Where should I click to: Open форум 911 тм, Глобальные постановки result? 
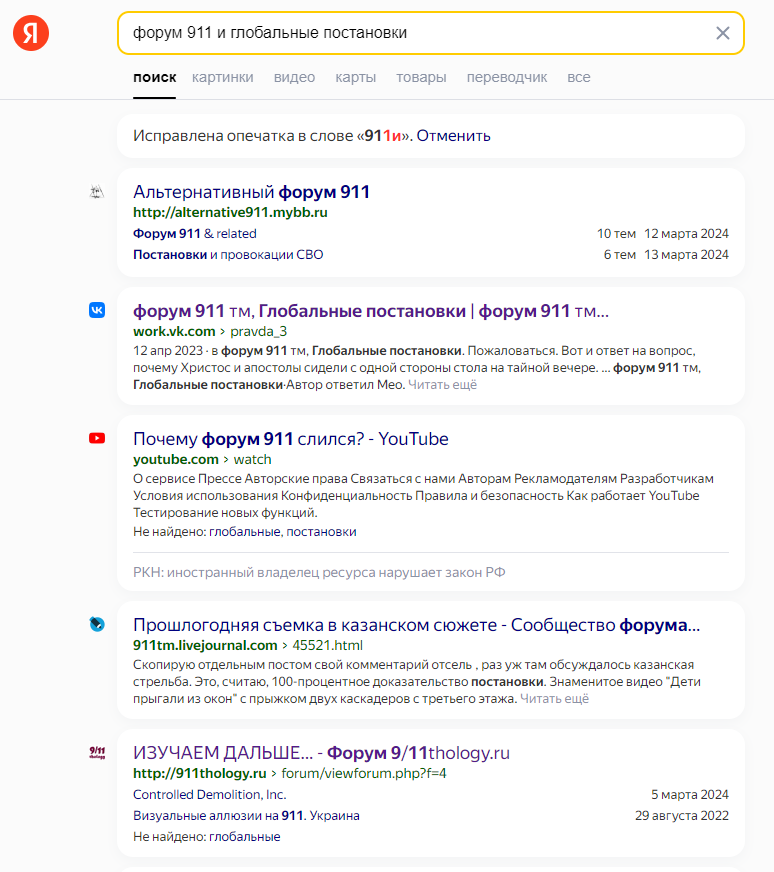tap(371, 311)
